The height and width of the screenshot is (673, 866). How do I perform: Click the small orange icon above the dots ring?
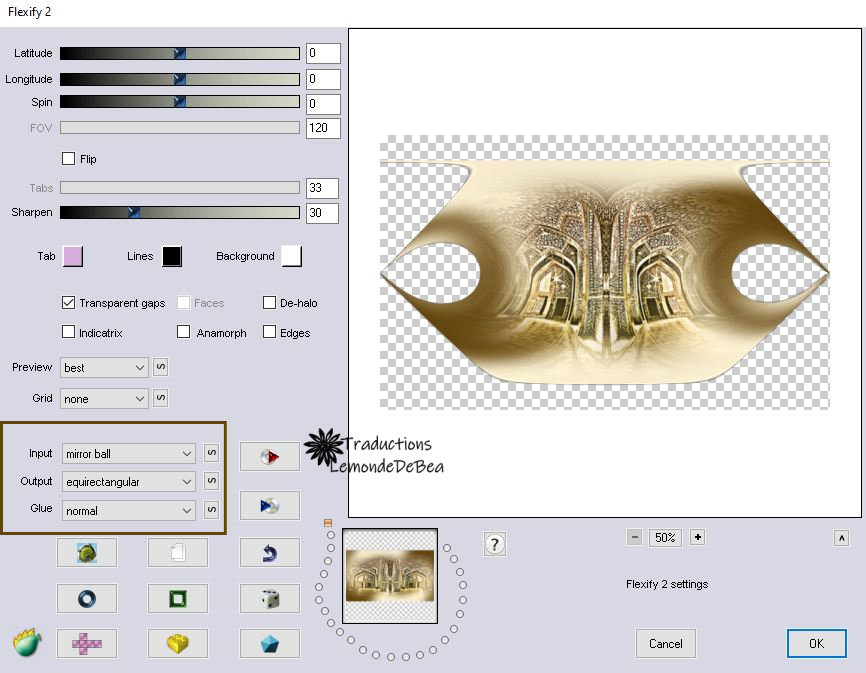click(328, 522)
